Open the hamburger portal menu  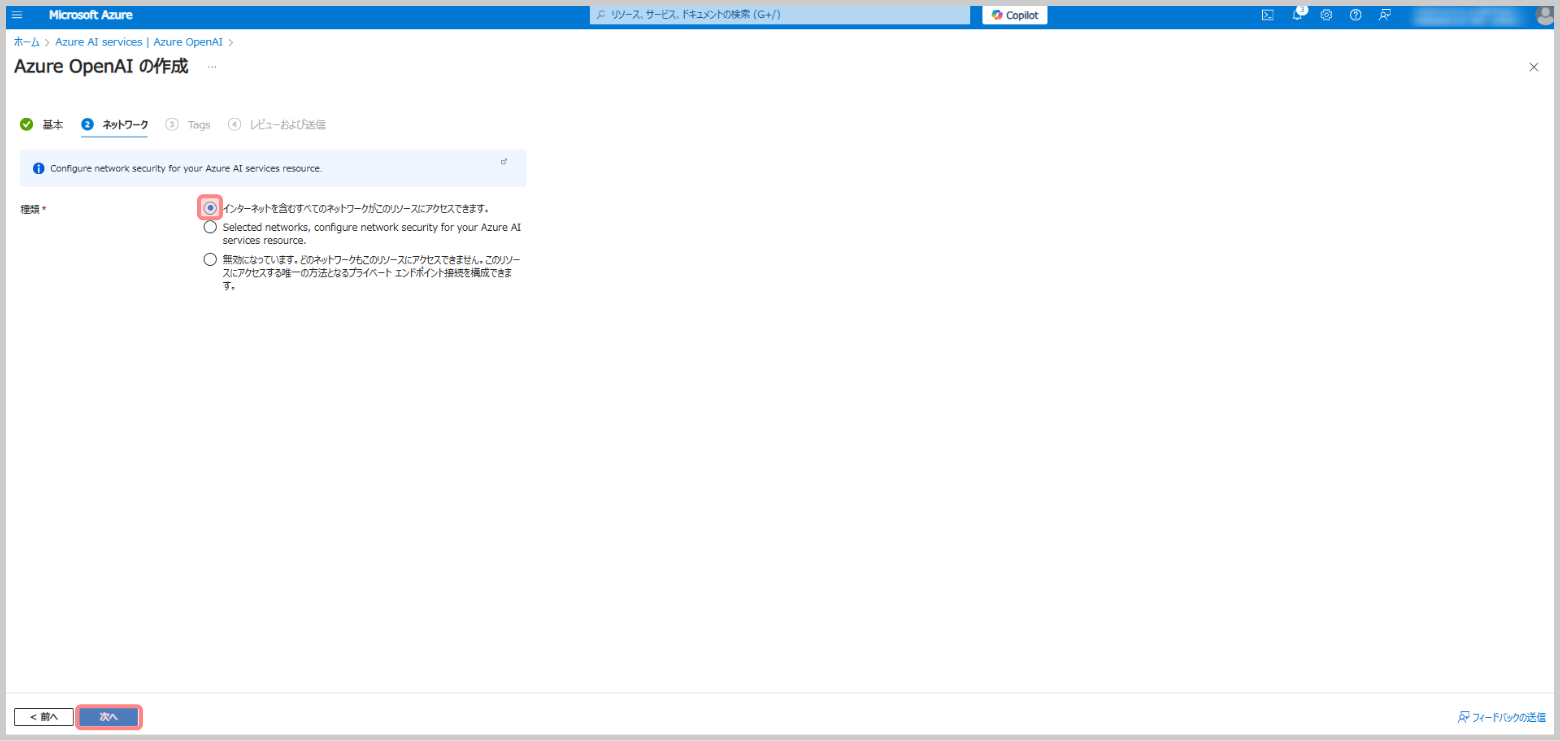[x=17, y=15]
